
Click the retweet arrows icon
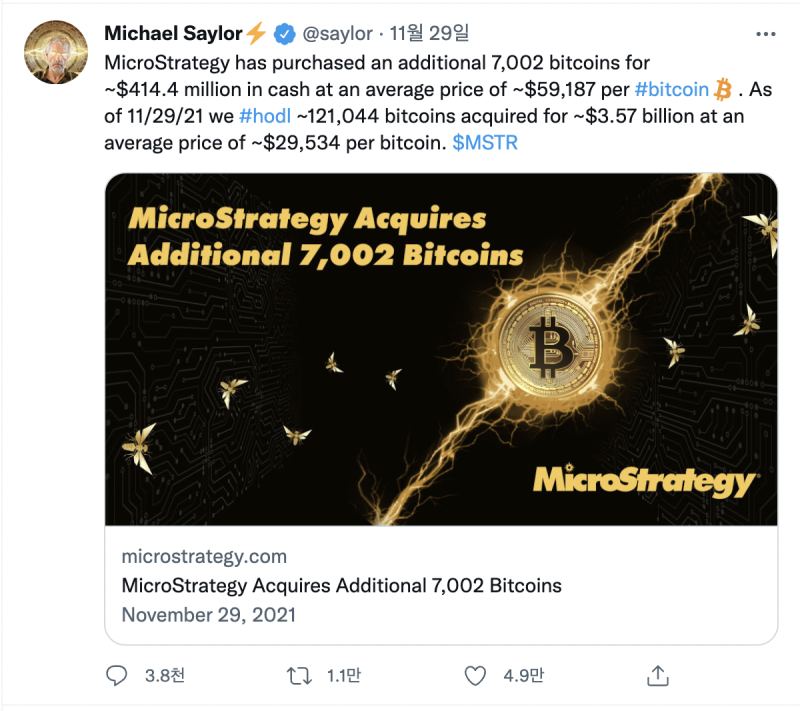click(x=299, y=676)
